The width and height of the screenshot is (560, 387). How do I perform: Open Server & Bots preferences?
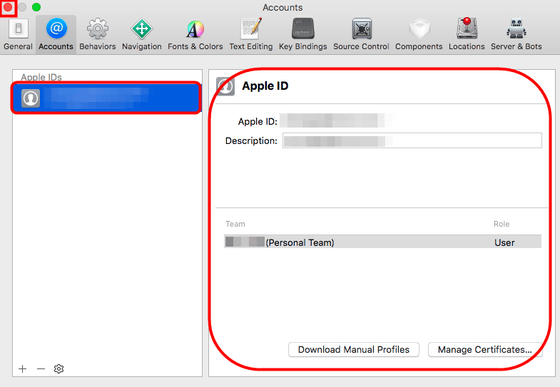pos(516,35)
